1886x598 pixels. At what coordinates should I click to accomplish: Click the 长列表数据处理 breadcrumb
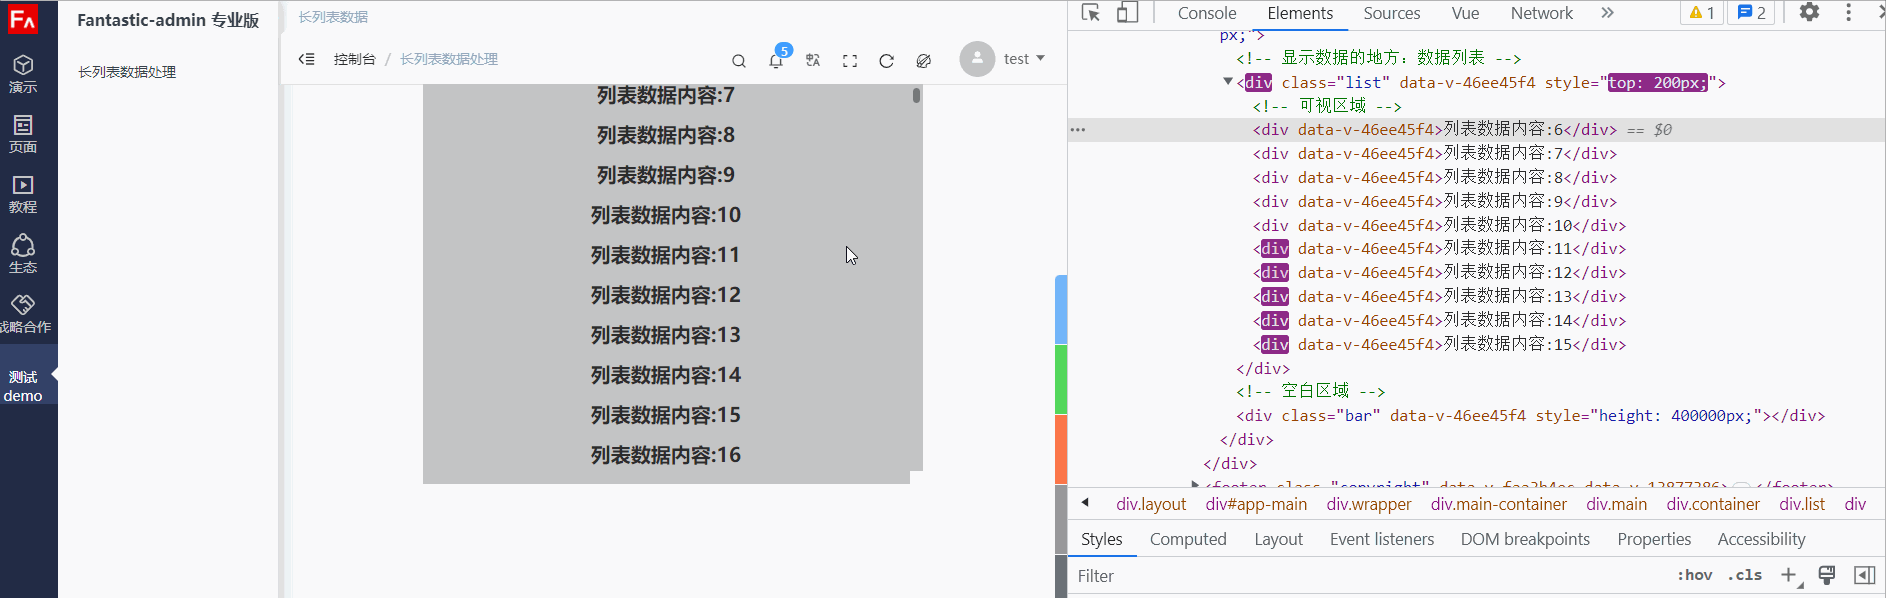point(449,59)
